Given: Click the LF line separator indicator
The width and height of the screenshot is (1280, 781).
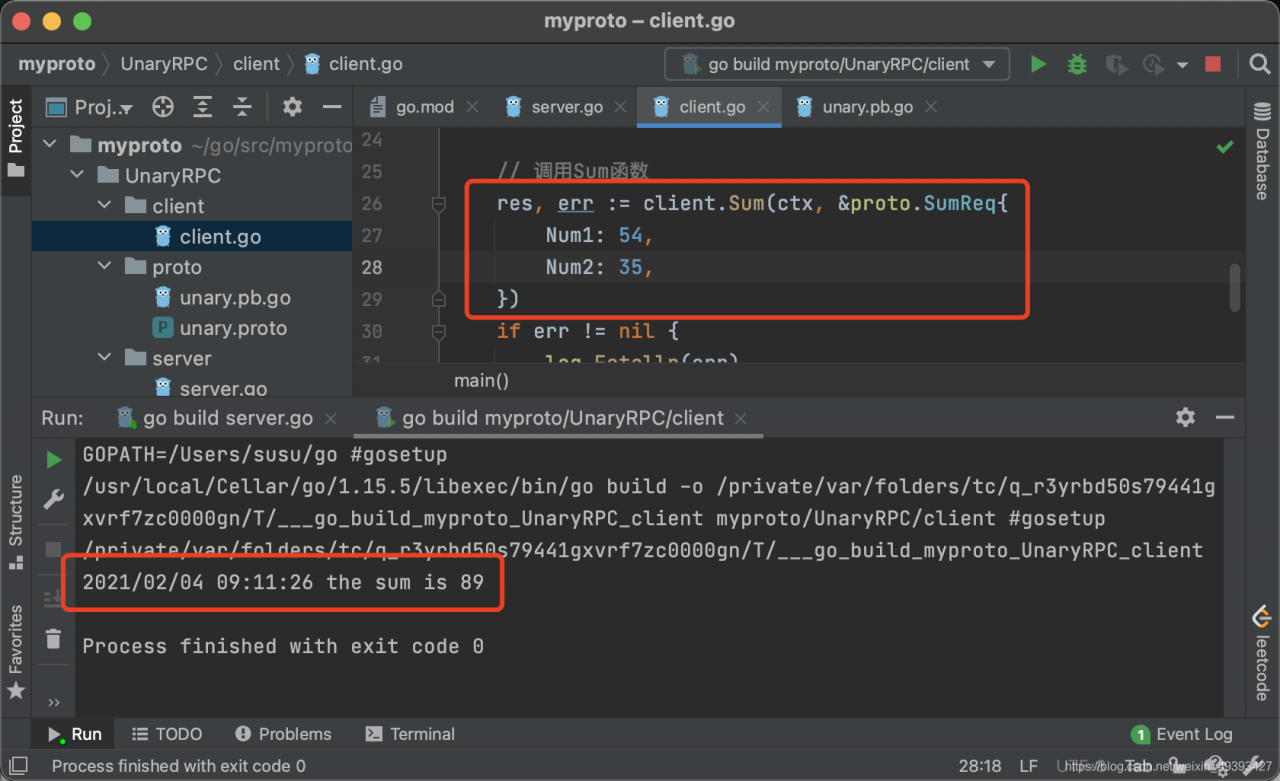Looking at the screenshot, I should 1029,766.
